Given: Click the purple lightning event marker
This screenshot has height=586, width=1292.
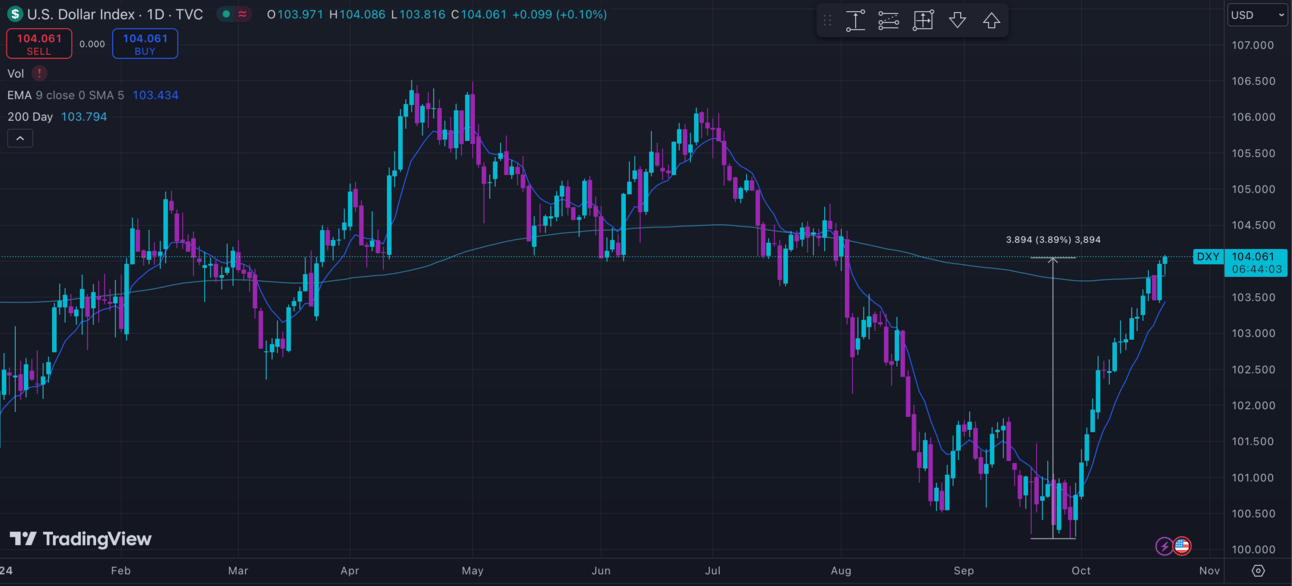Looking at the screenshot, I should pyautogui.click(x=1164, y=546).
